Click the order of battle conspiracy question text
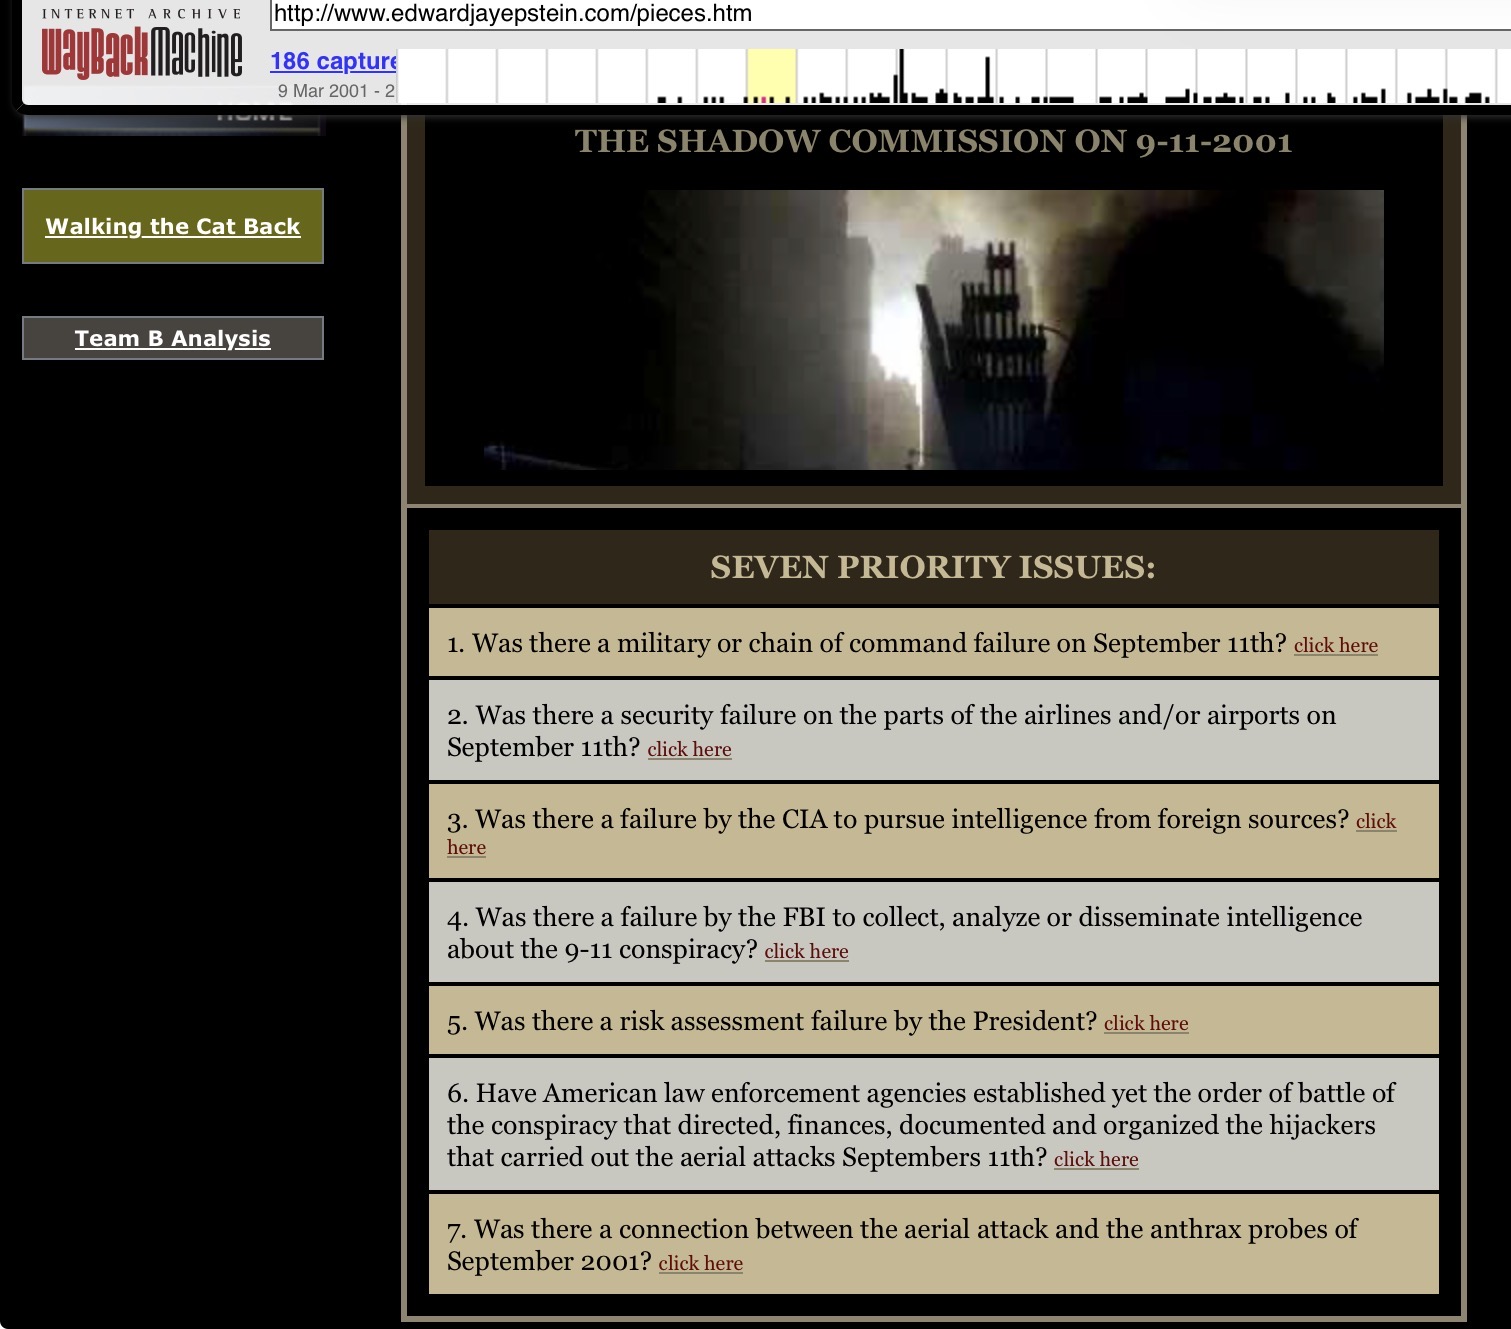This screenshot has width=1511, height=1329. 921,1125
